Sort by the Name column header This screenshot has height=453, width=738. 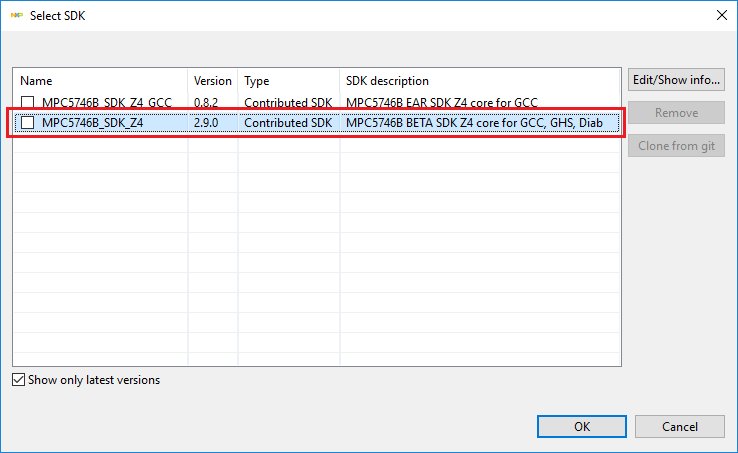(x=100, y=81)
